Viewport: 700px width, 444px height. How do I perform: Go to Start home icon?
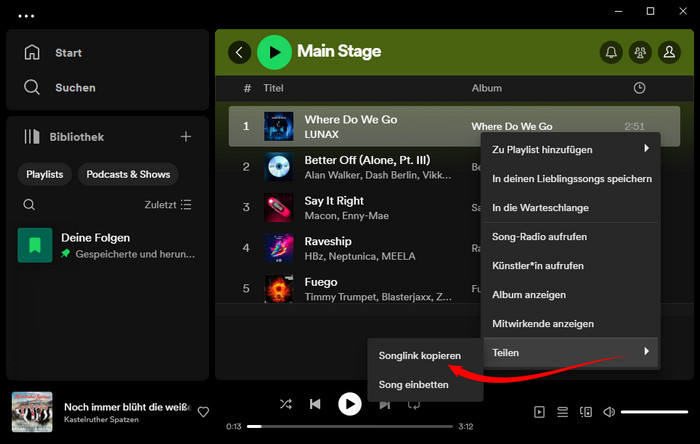[x=32, y=52]
